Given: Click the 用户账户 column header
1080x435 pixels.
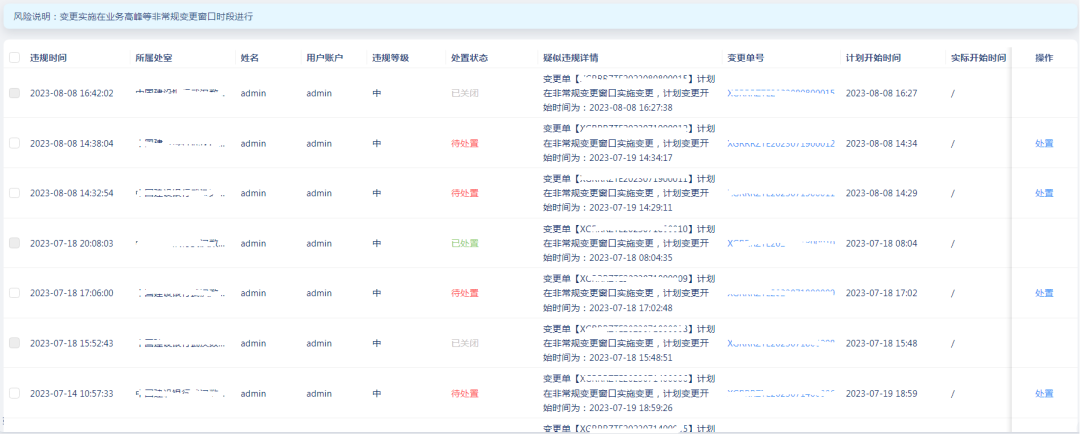Looking at the screenshot, I should click(x=324, y=59).
